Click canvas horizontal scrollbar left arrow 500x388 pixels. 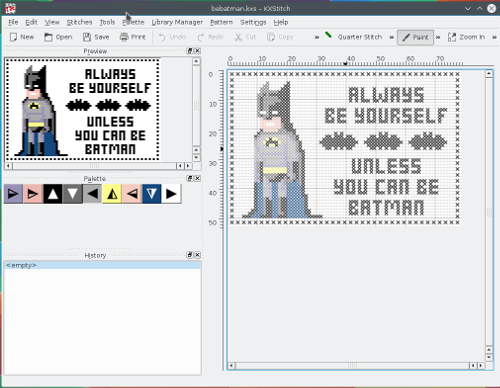[231, 366]
